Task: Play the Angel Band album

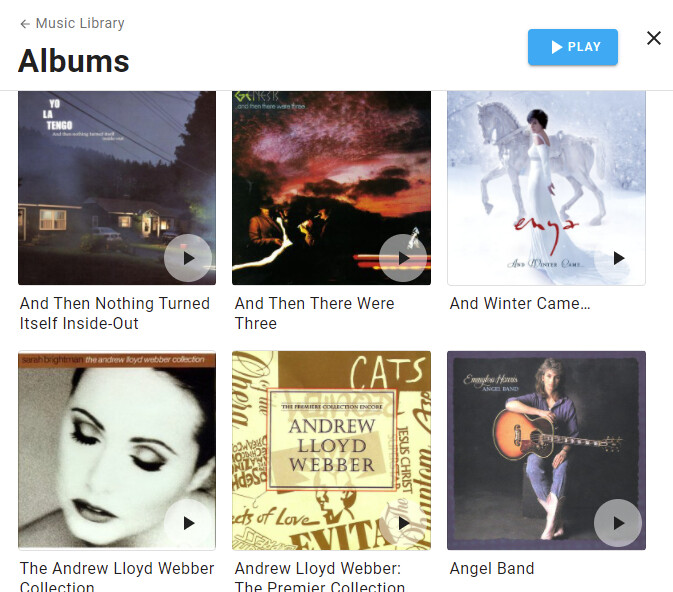Action: pos(618,523)
